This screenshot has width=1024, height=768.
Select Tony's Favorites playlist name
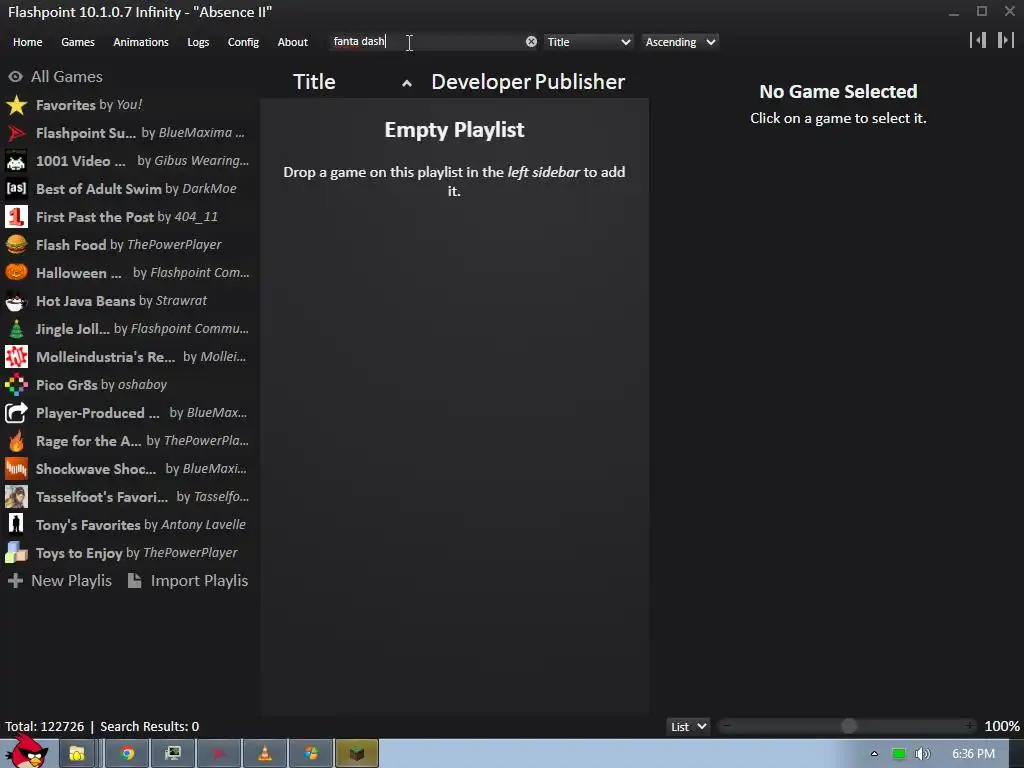88,525
